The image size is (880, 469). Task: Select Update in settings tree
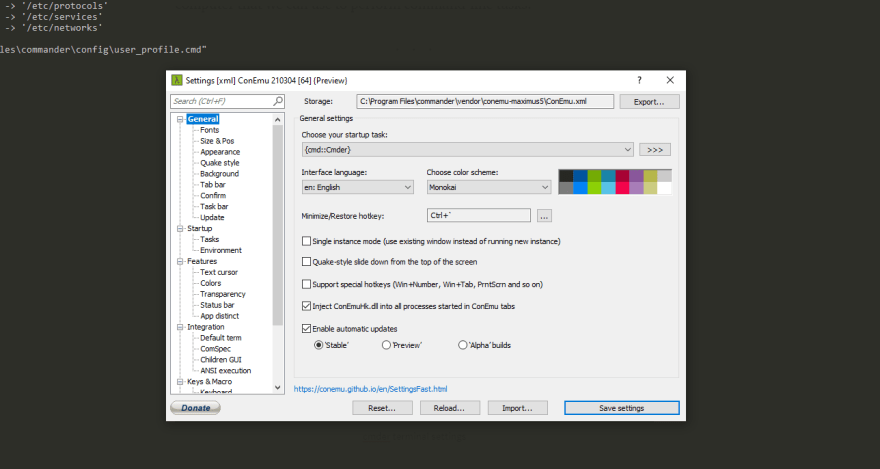(212, 218)
